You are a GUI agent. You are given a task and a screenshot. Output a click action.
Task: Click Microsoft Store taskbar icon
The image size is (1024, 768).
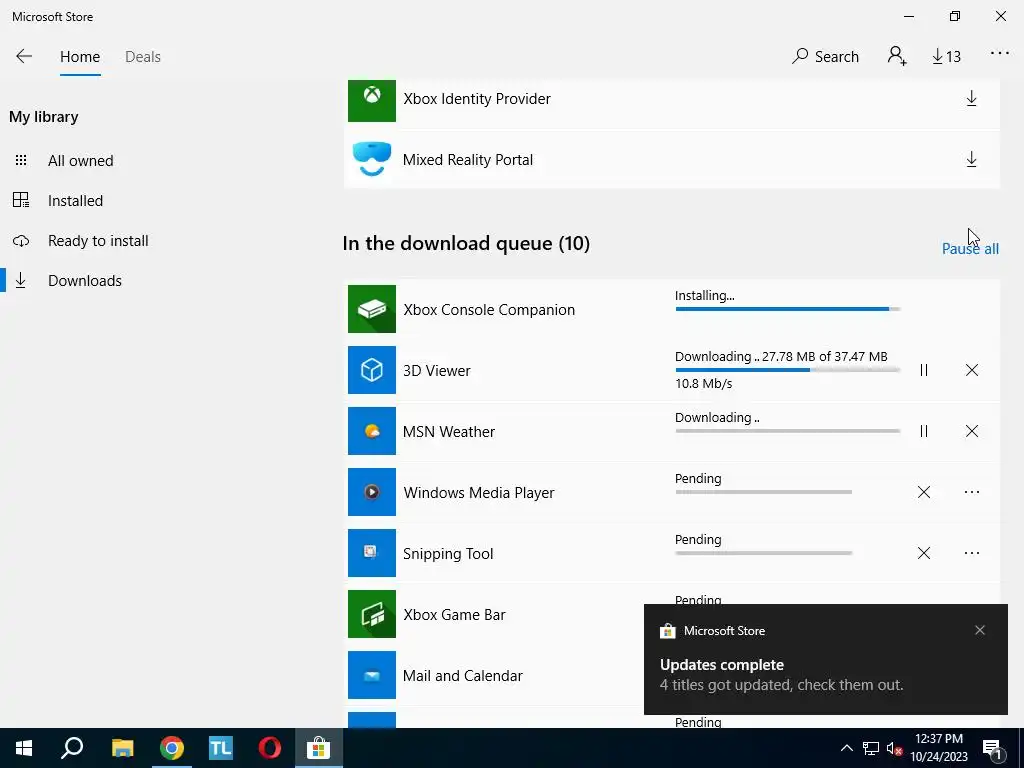tap(319, 748)
